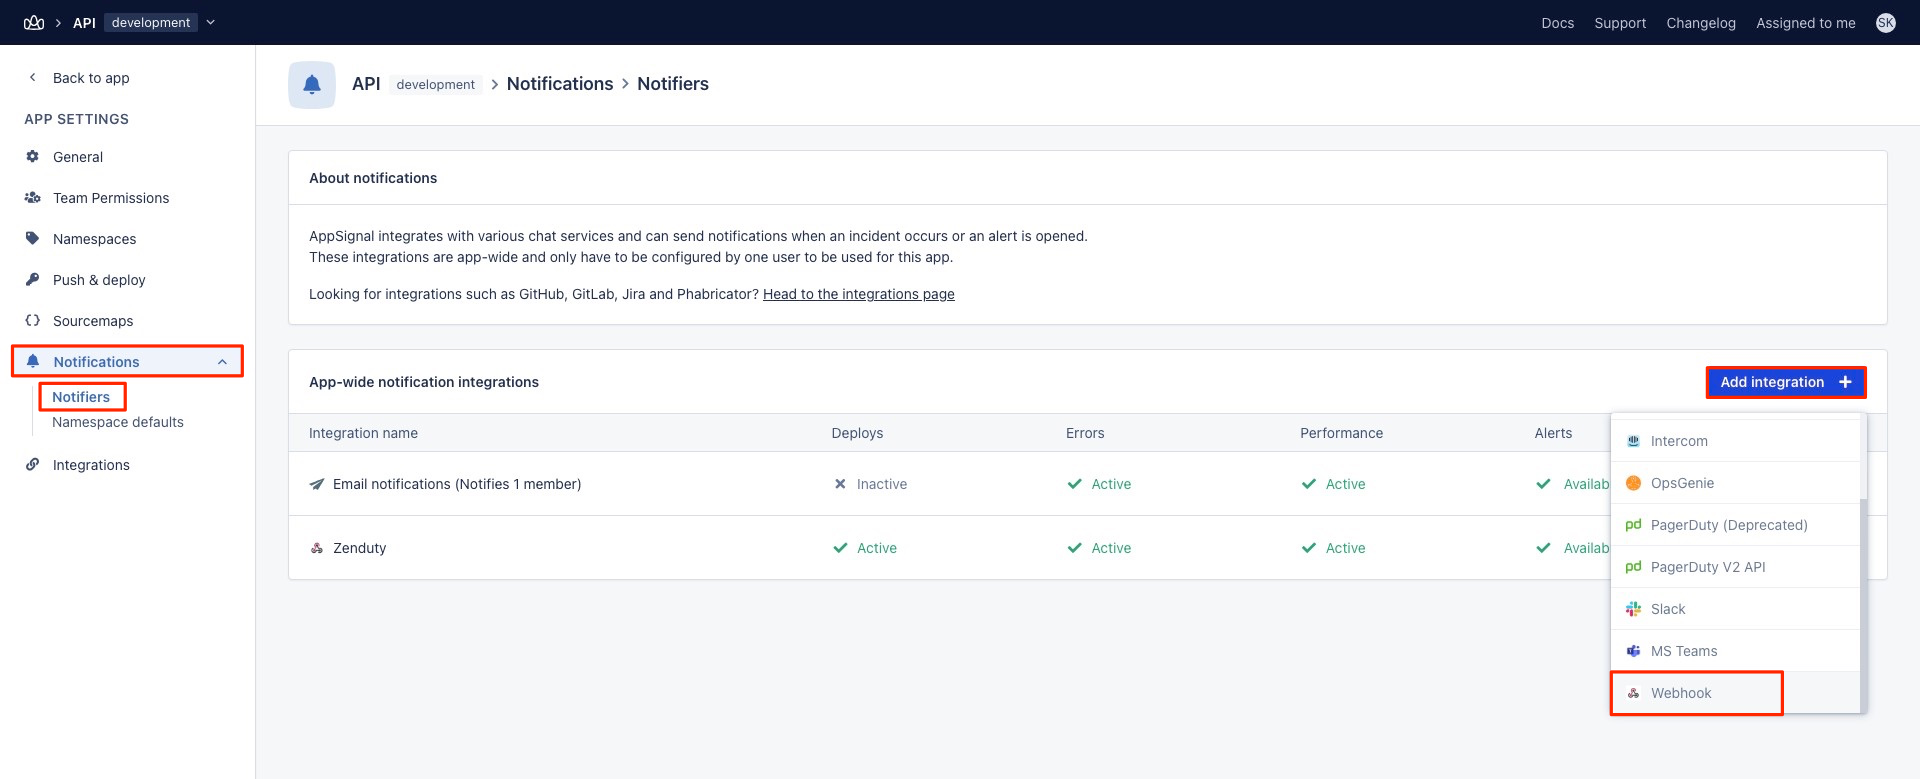Click Email Performance Active status
Image resolution: width=1920 pixels, height=779 pixels.
(1333, 484)
